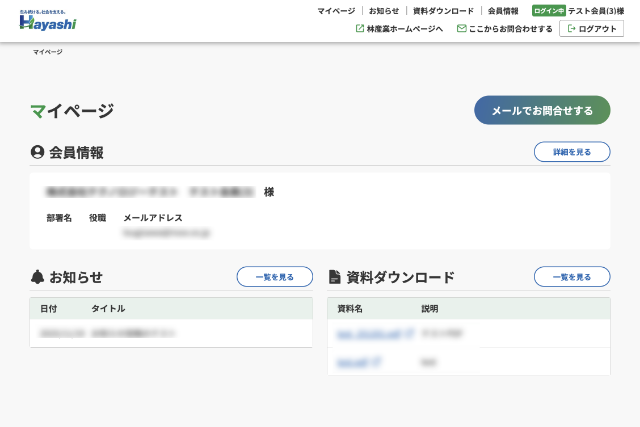Click the Hayashi logo
The width and height of the screenshot is (640, 427).
47,21
